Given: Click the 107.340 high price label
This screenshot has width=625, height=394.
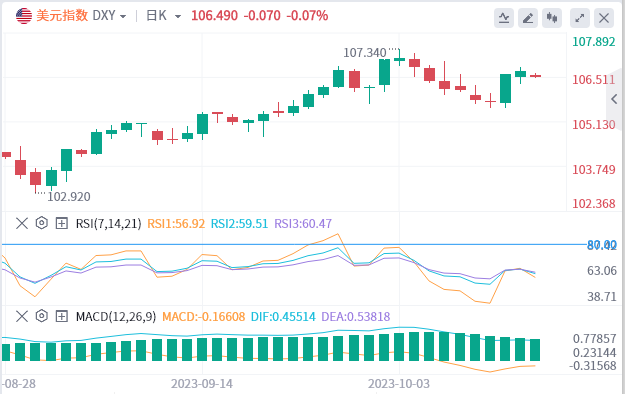Looking at the screenshot, I should click(365, 53).
